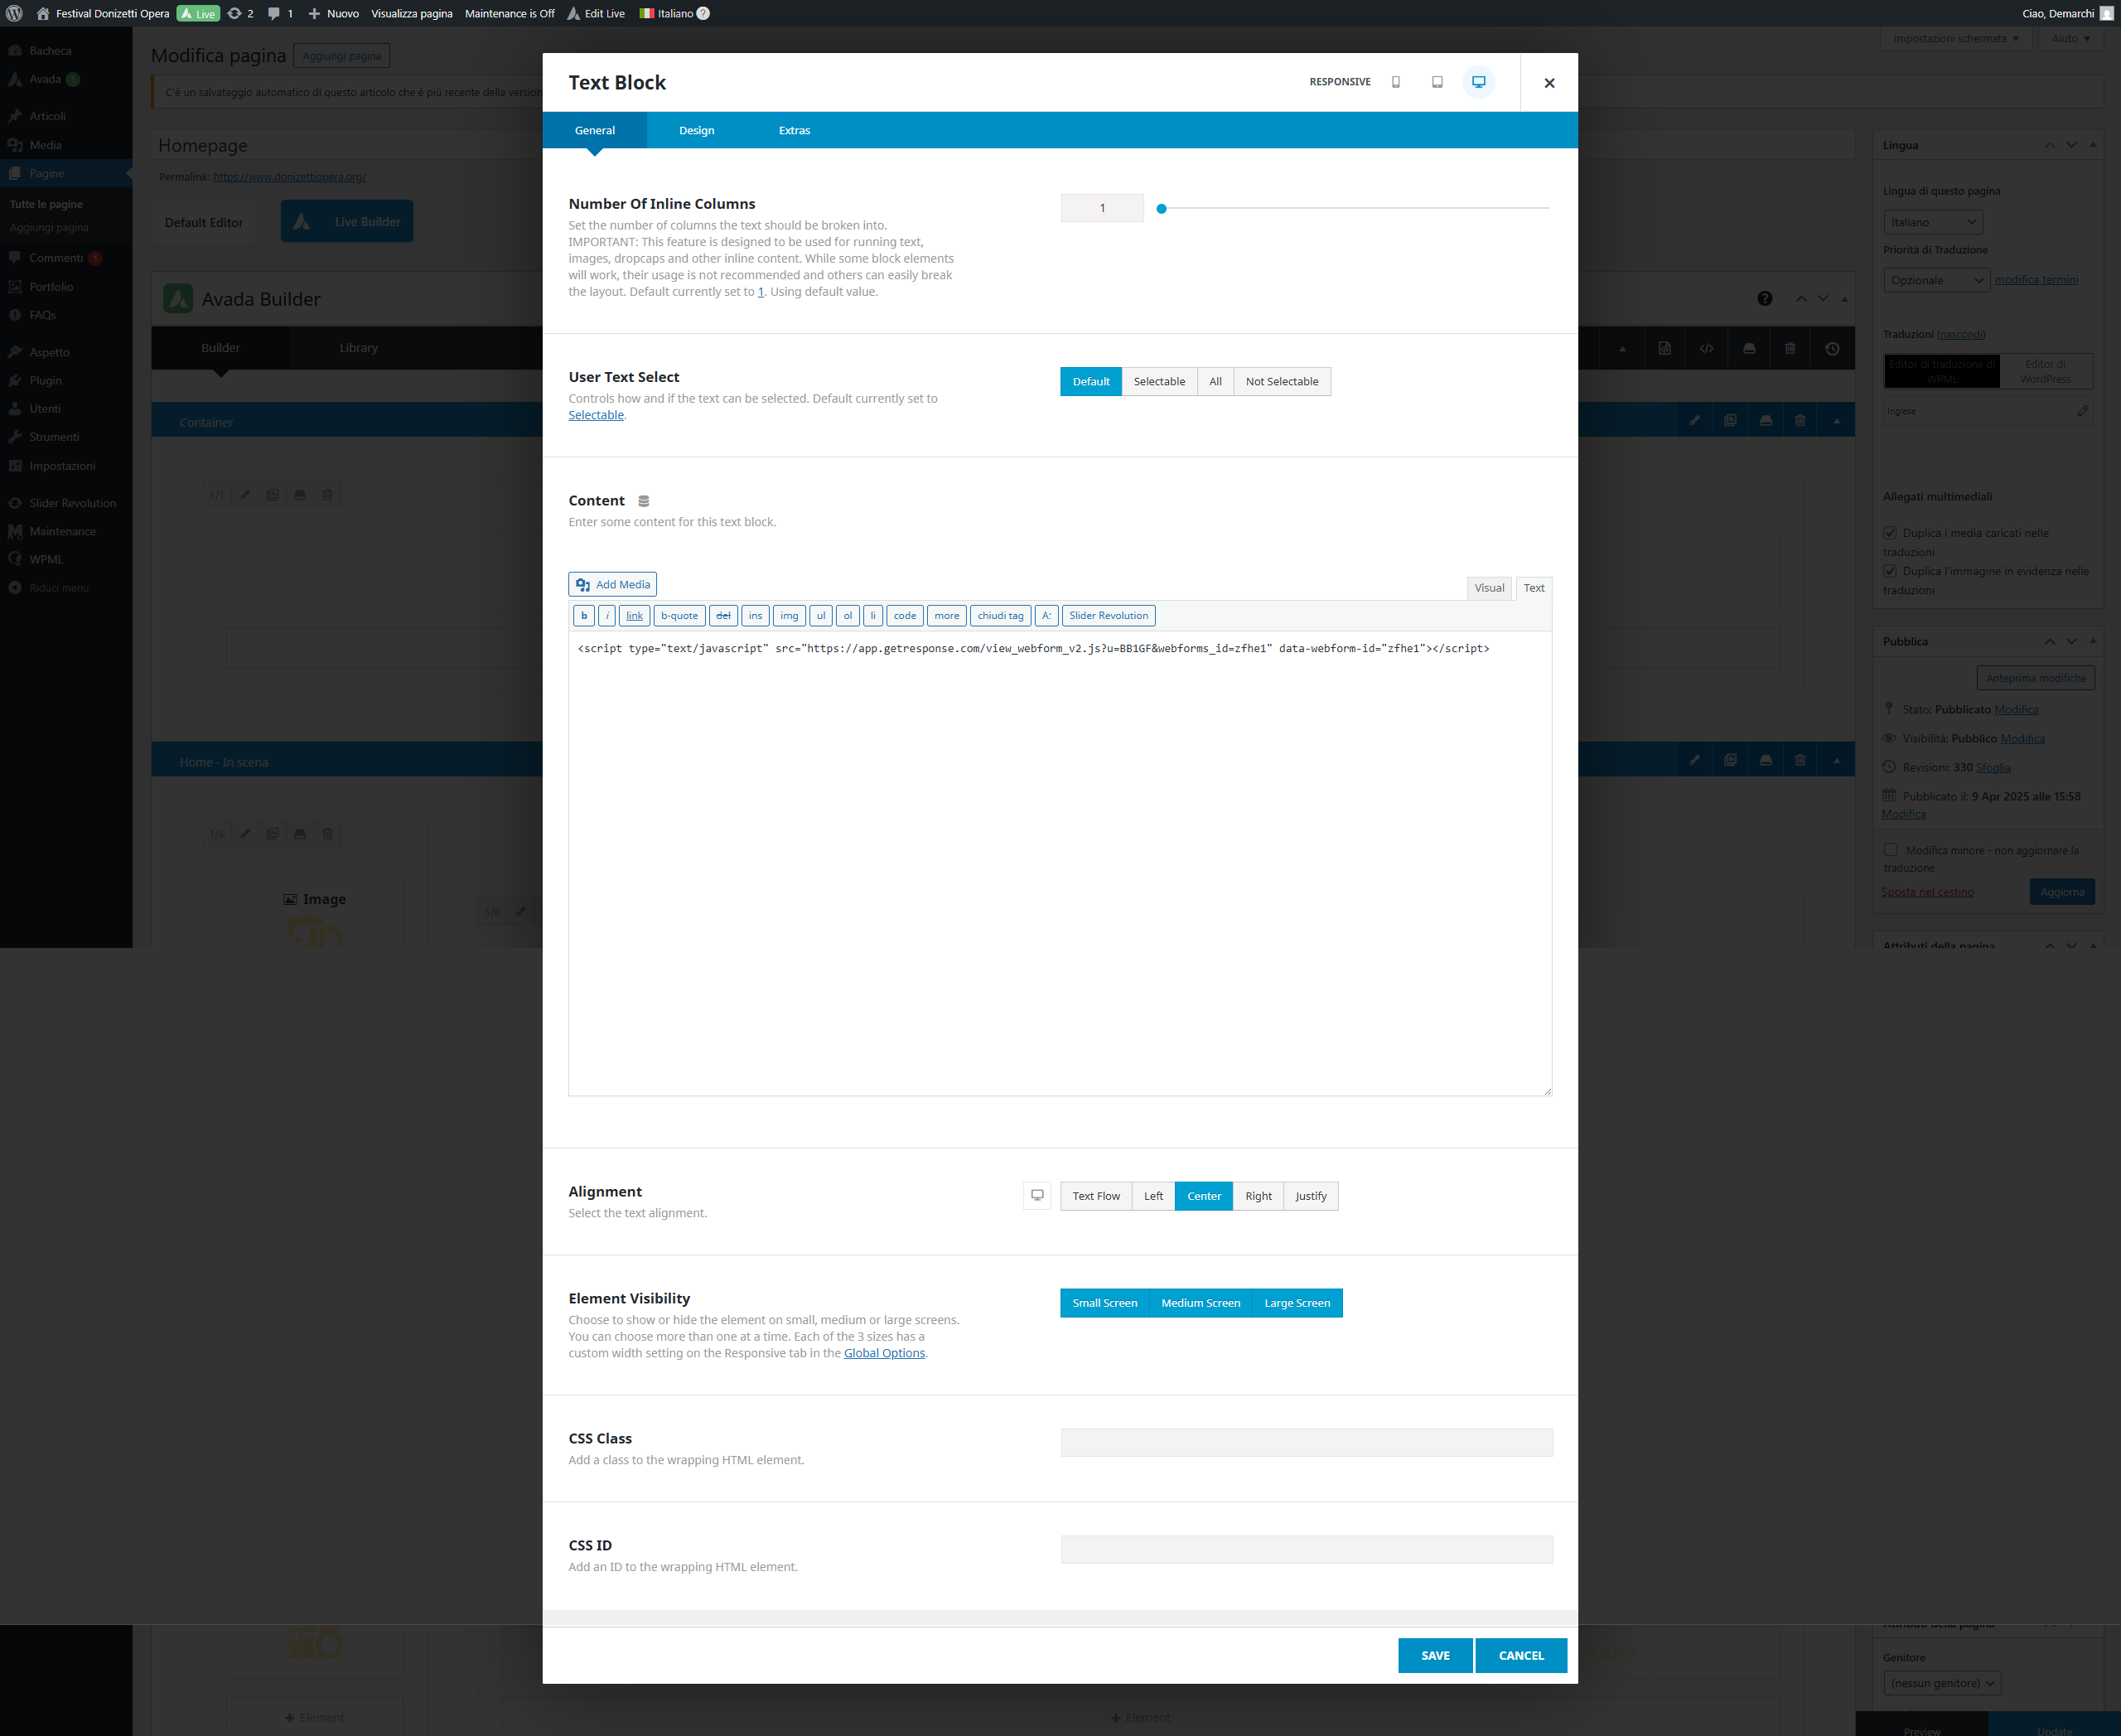Set User Text Select to Default

click(x=1091, y=381)
